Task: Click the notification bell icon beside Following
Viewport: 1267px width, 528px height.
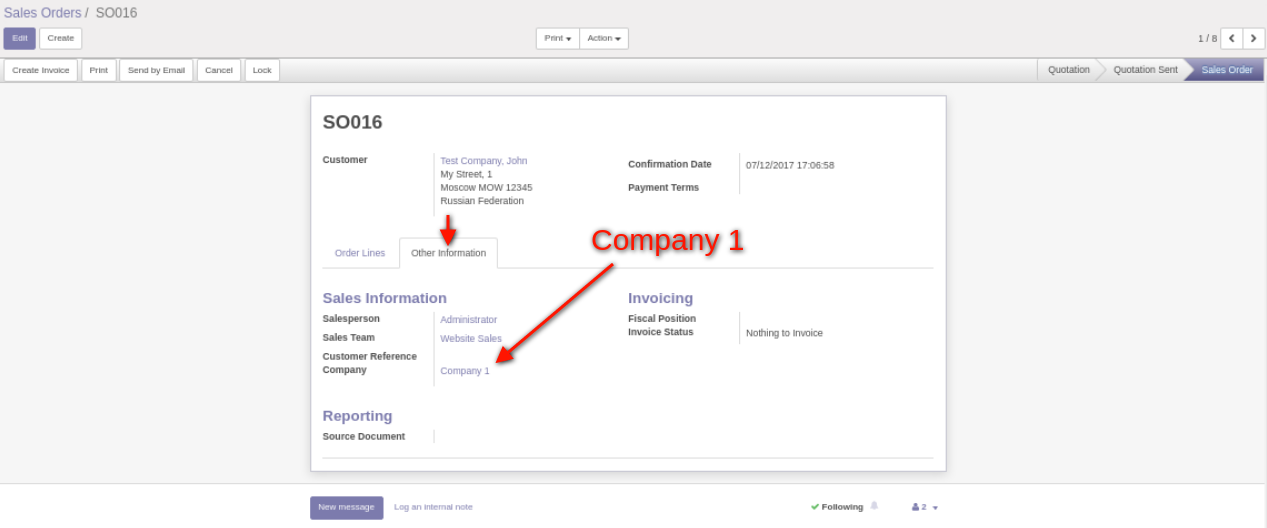Action: click(x=874, y=507)
